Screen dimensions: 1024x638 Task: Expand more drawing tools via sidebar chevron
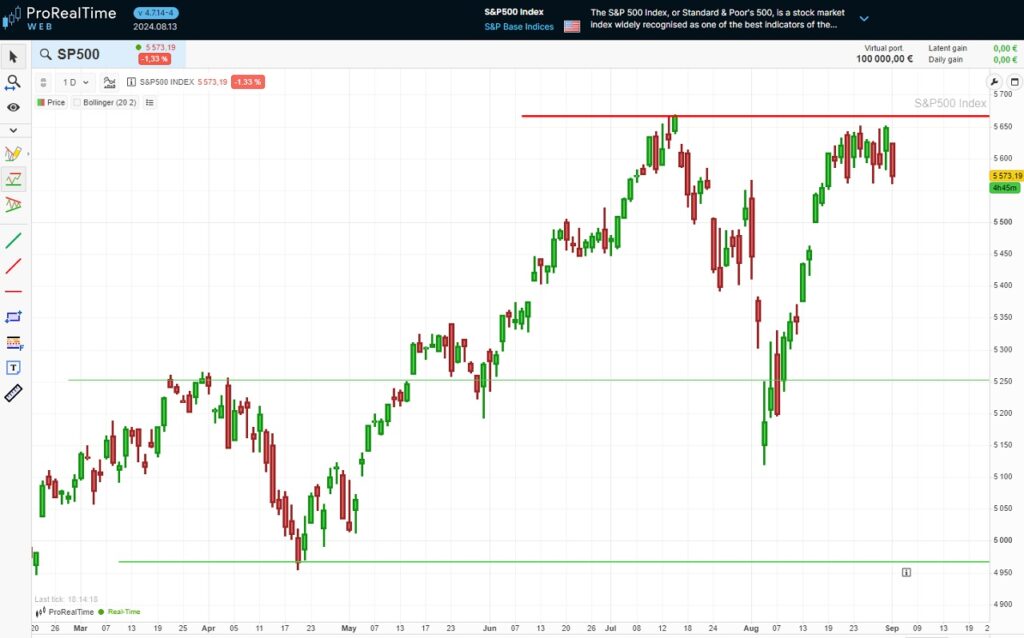(13, 130)
